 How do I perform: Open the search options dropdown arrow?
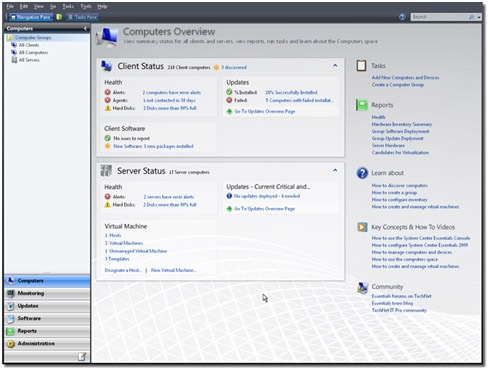pyautogui.click(x=479, y=17)
